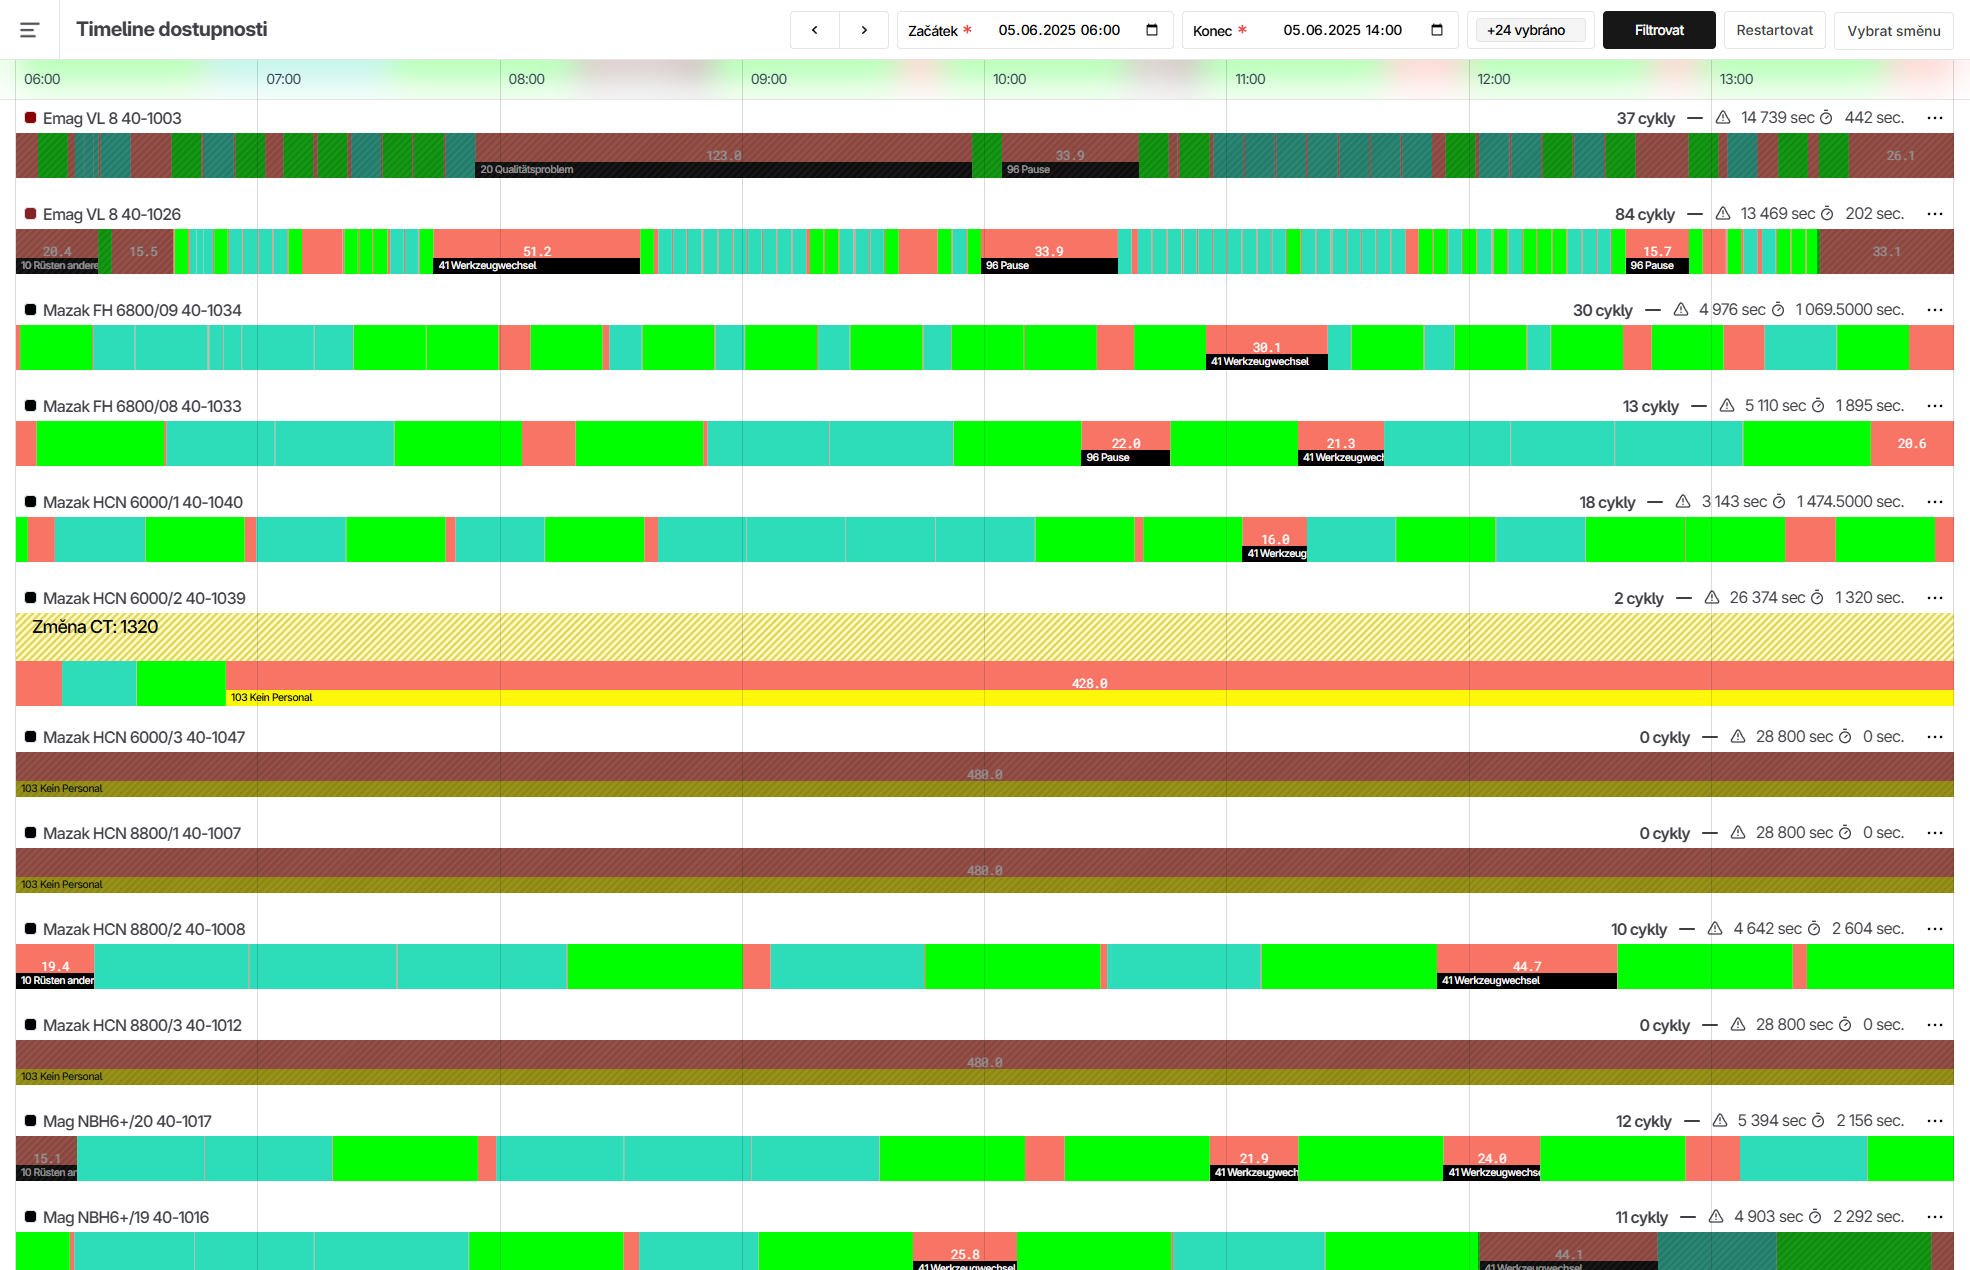Go to next time range arrow

click(864, 30)
